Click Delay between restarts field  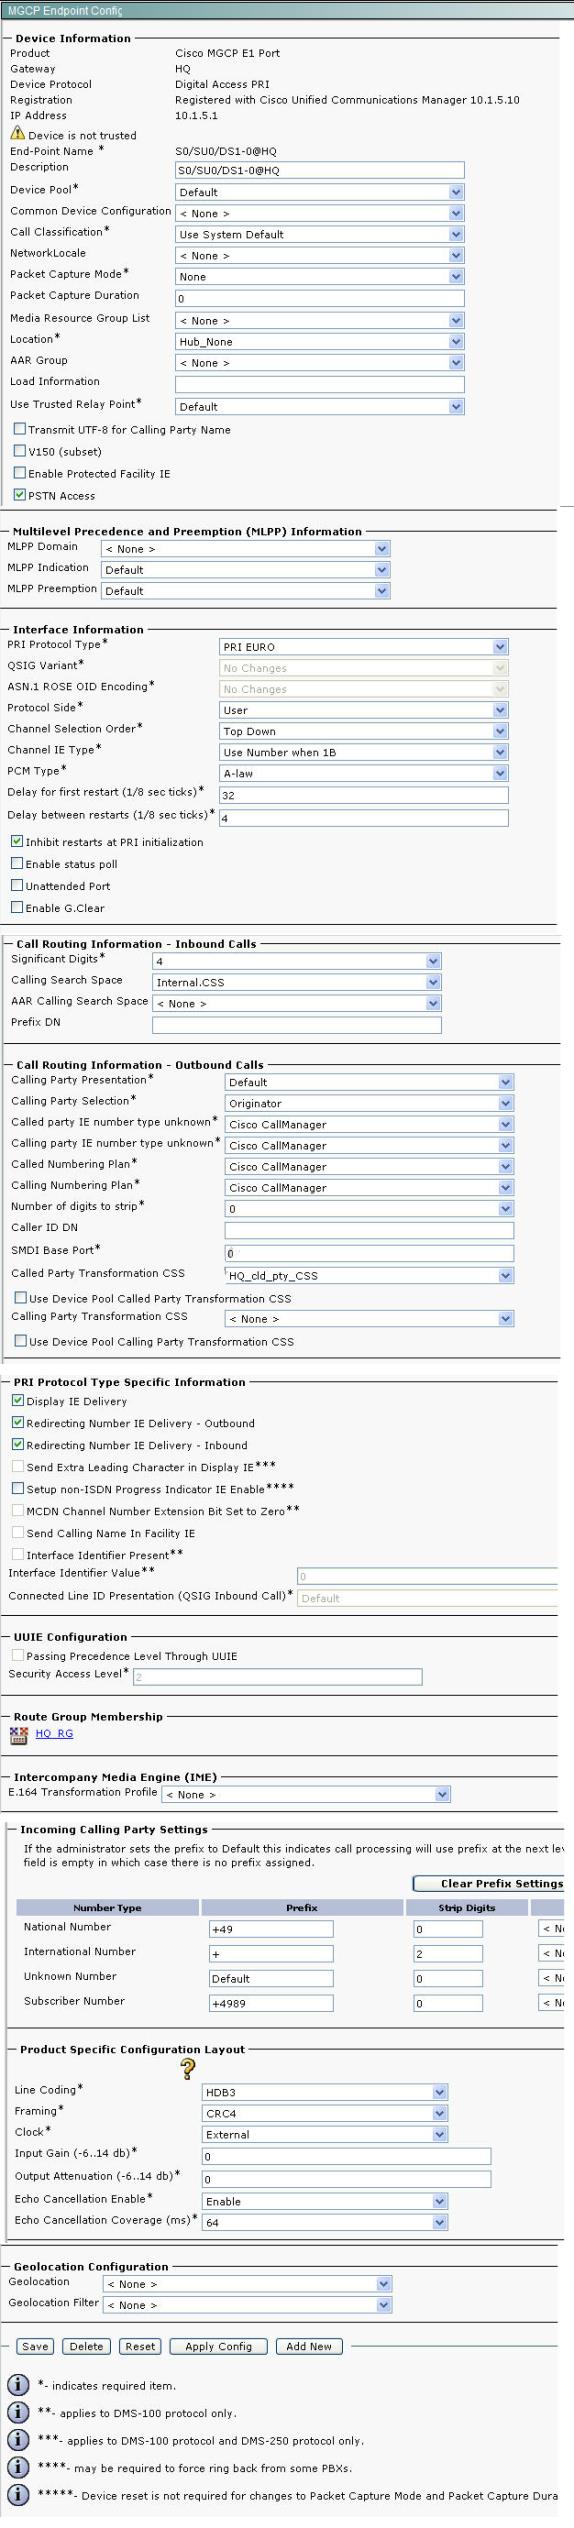(x=364, y=818)
